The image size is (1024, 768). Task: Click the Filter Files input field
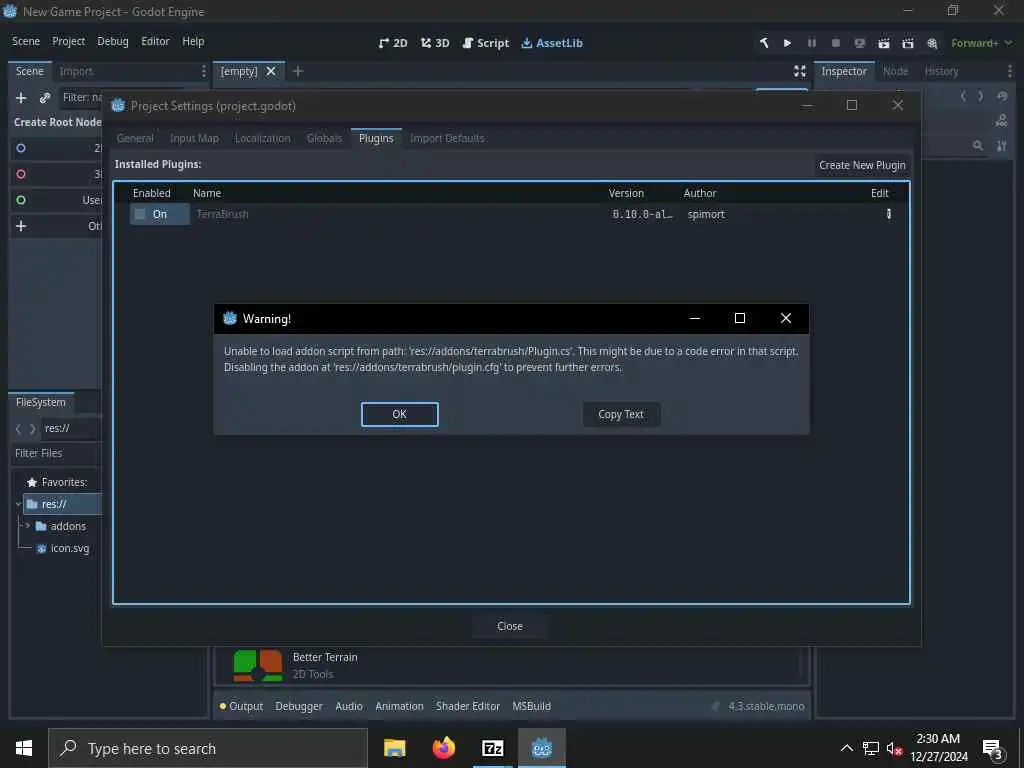[57, 453]
